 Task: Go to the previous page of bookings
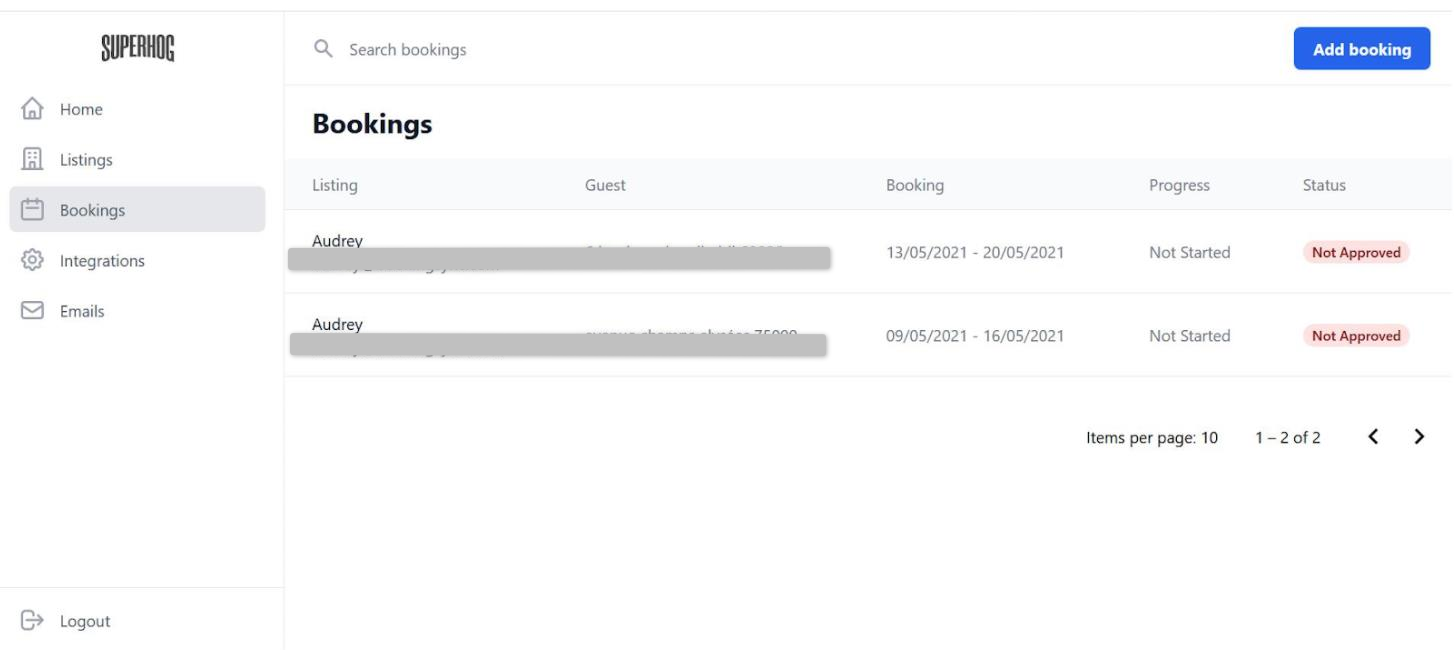1374,436
